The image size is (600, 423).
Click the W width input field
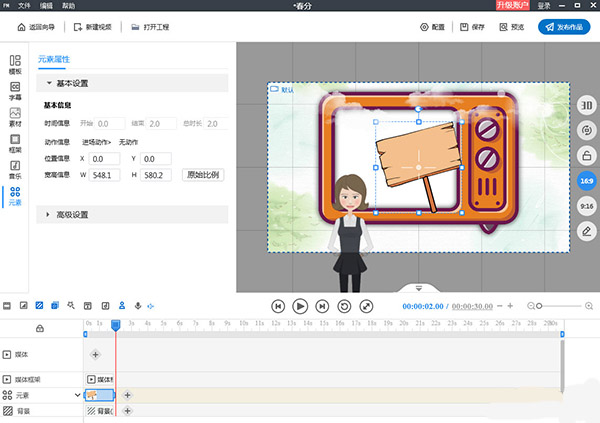click(104, 175)
